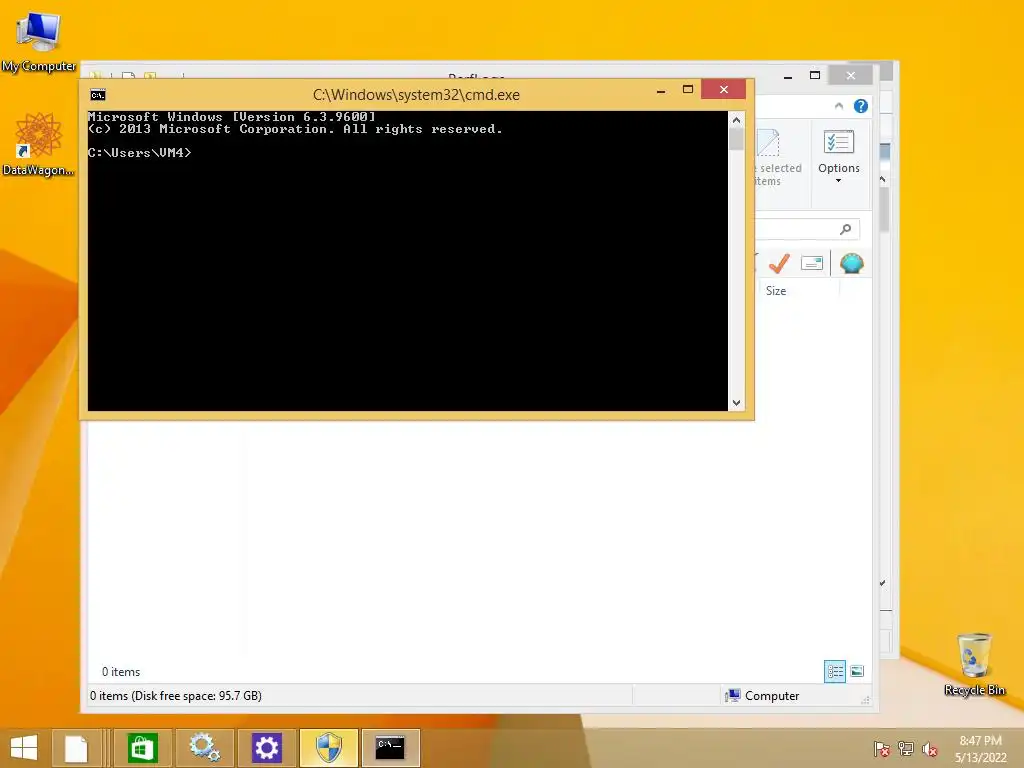Click the muted volume tray icon
The width and height of the screenshot is (1024, 768).
point(929,749)
